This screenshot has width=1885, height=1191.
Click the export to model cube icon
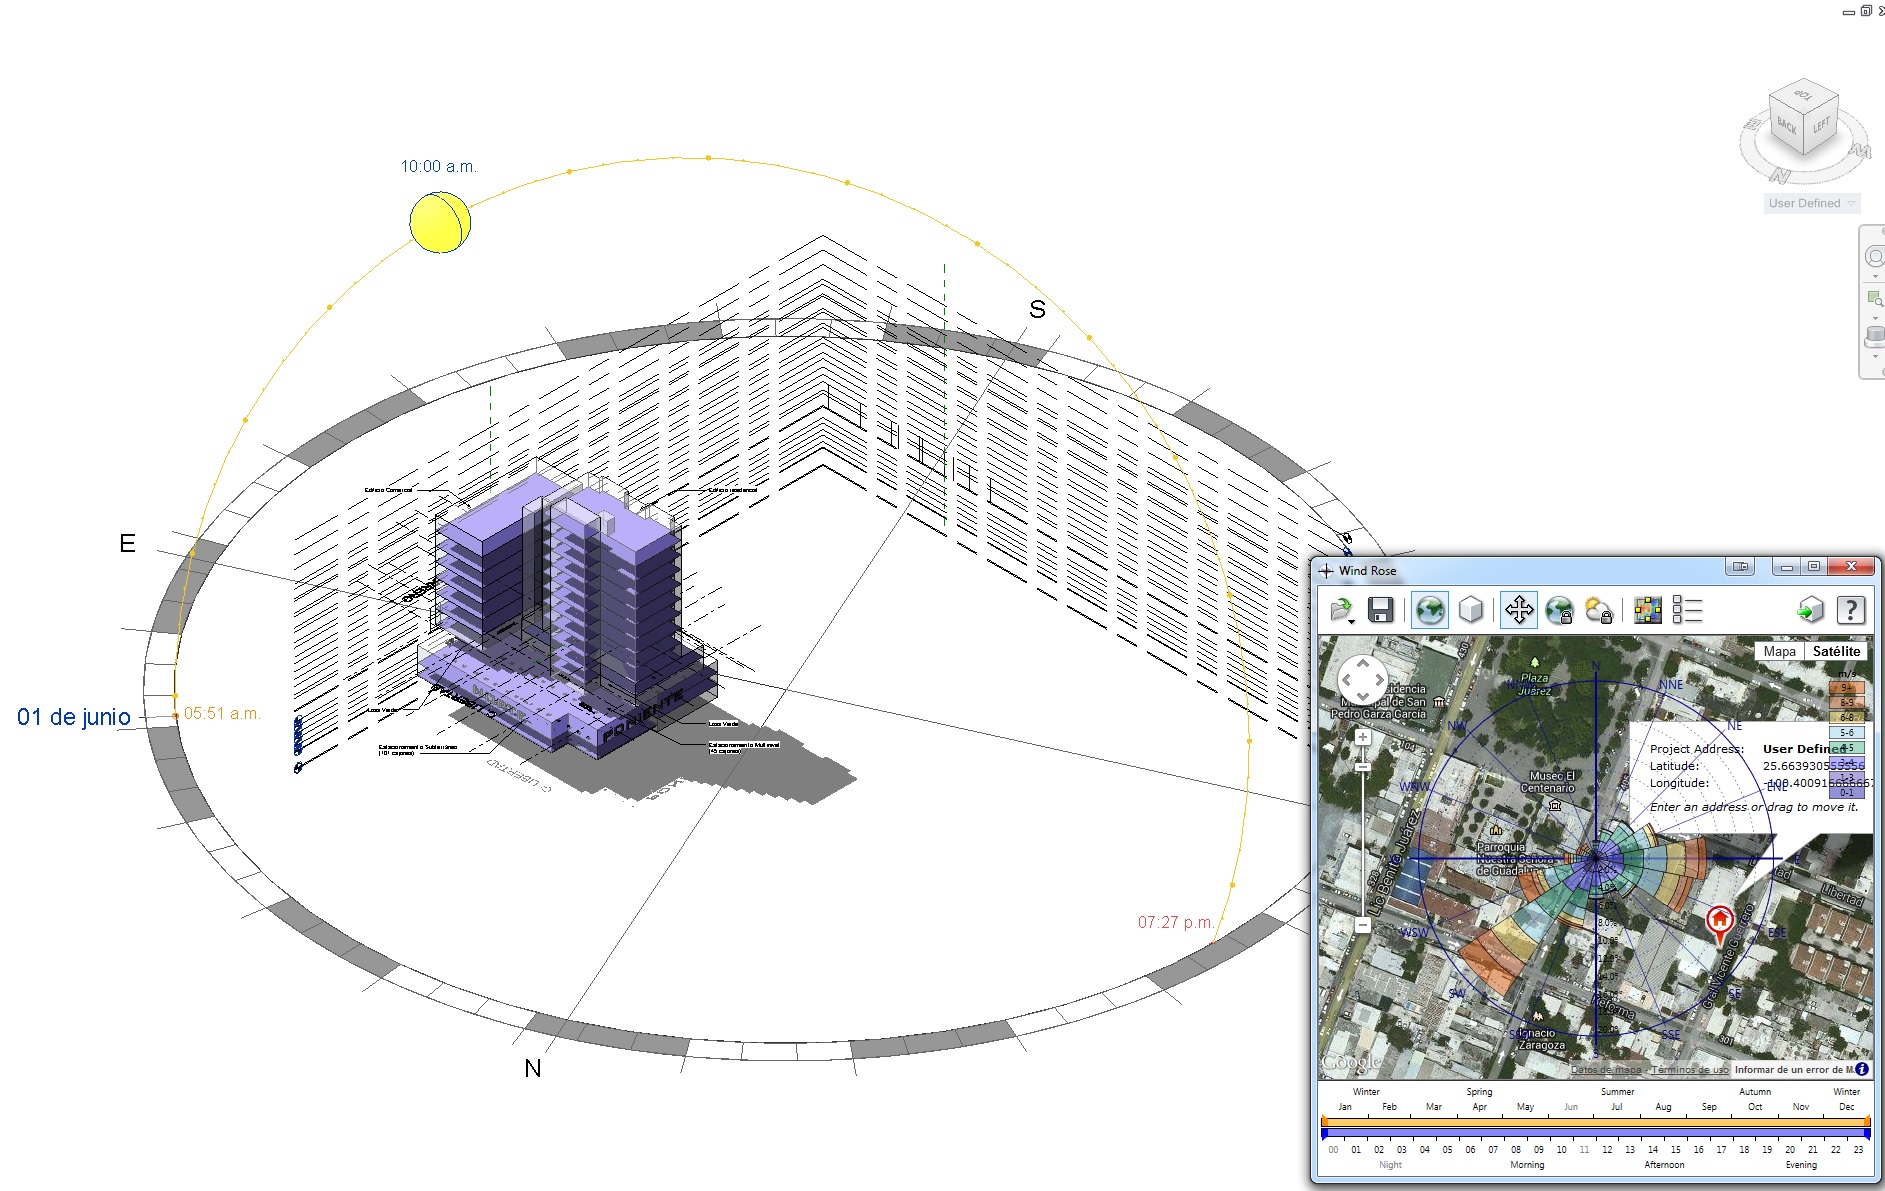pyautogui.click(x=1811, y=610)
